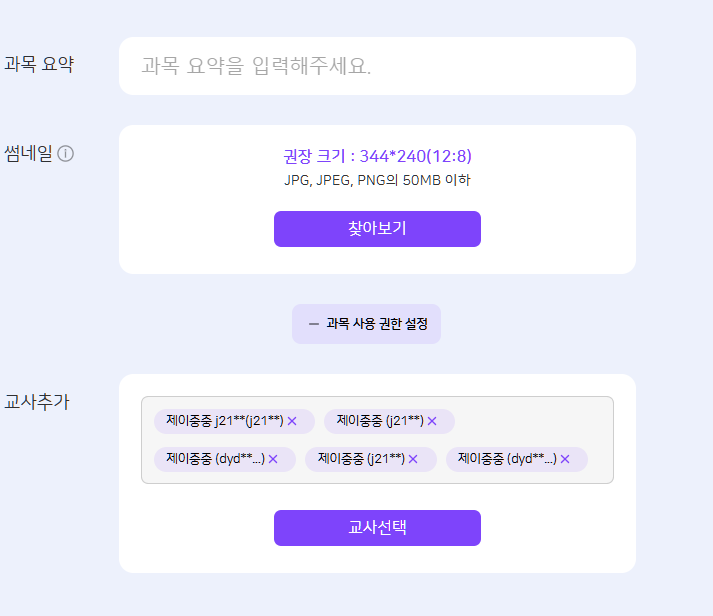The image size is (713, 616).
Task: Click the info icon next to 썸네일
Action: point(66,154)
